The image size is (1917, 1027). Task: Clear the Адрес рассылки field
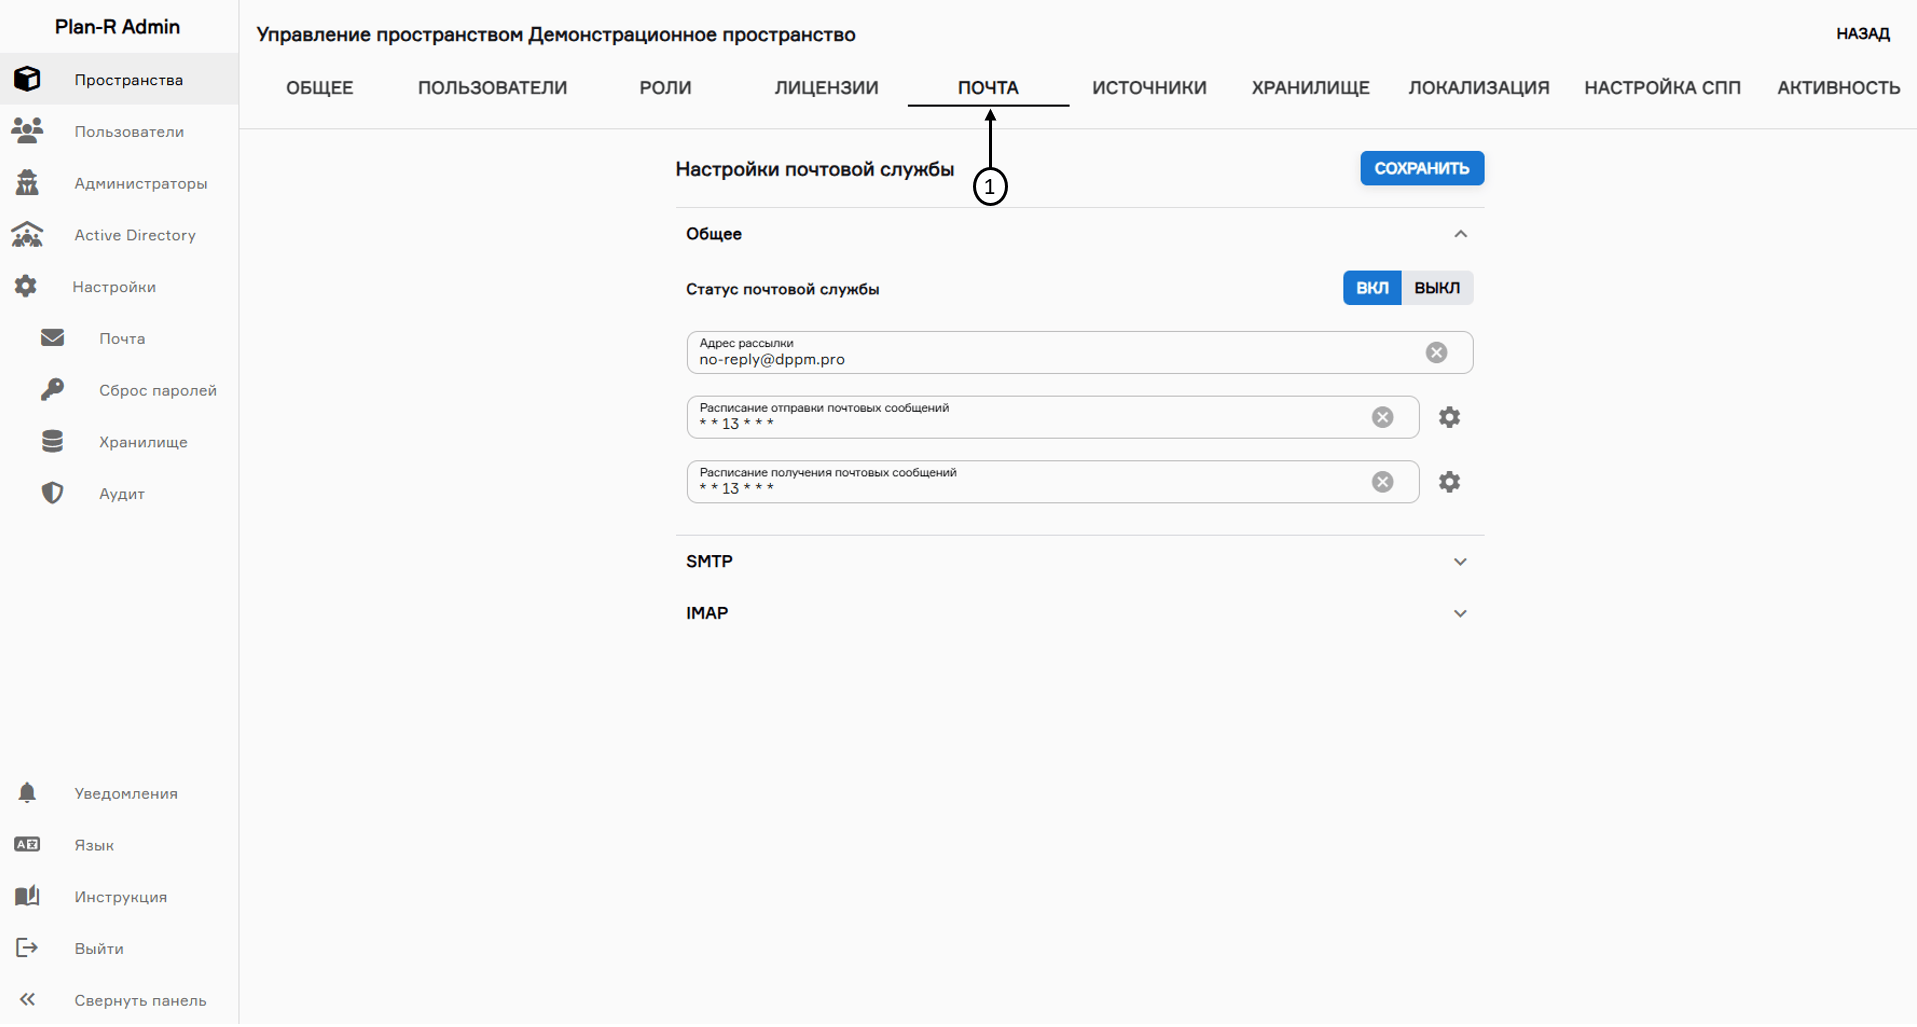pyautogui.click(x=1436, y=353)
